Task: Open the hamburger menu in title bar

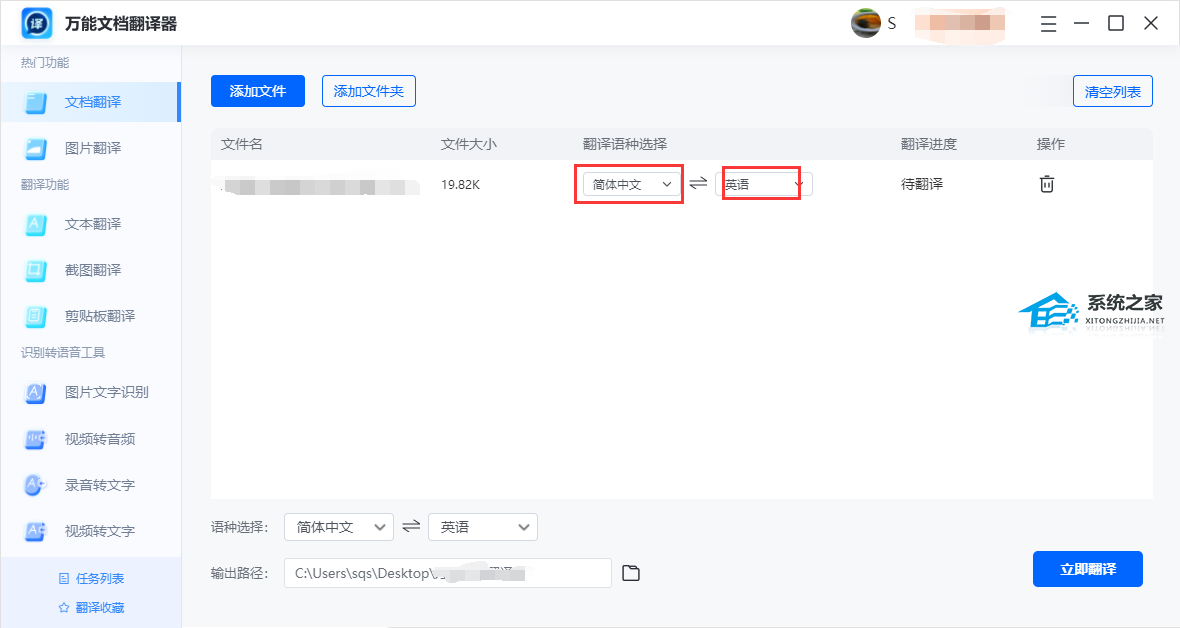Action: pos(1048,24)
